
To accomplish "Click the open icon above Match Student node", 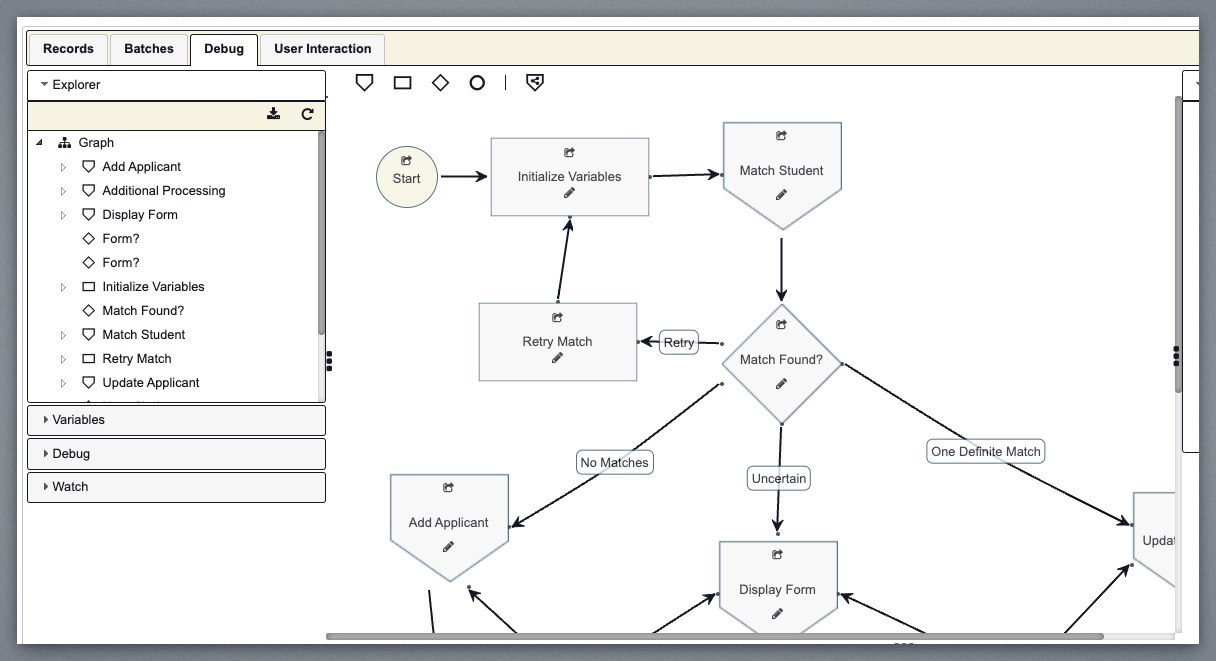I will [781, 136].
